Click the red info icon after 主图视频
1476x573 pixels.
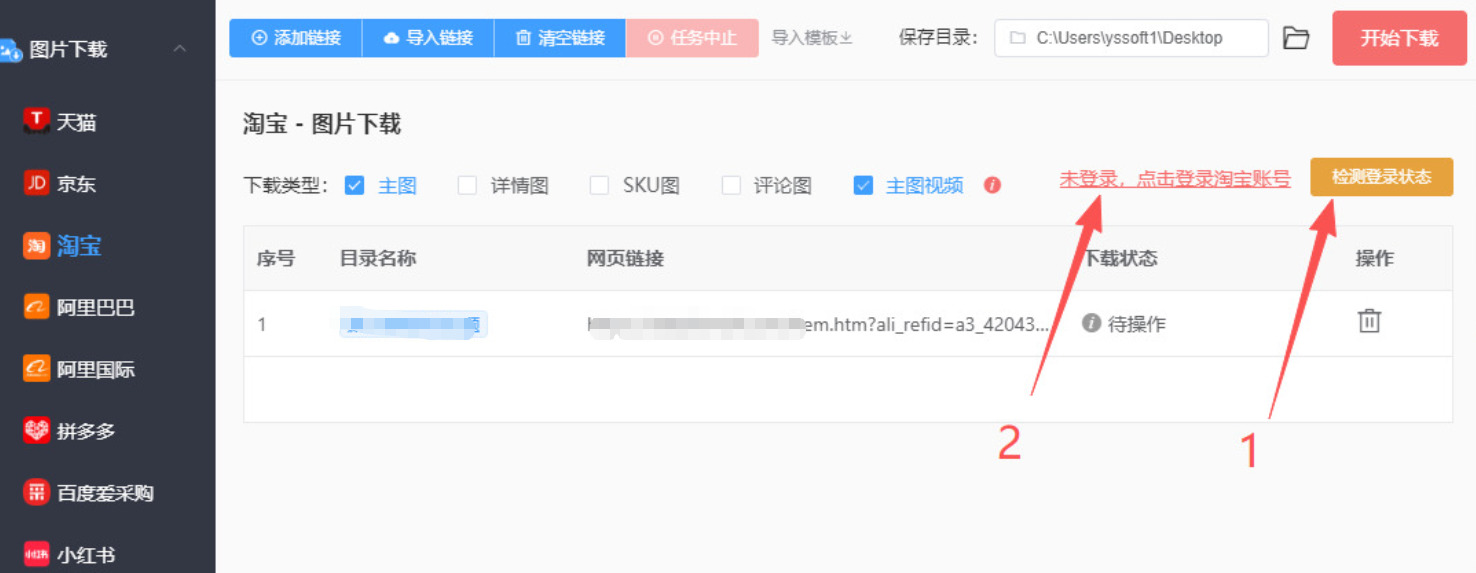pyautogui.click(x=992, y=185)
